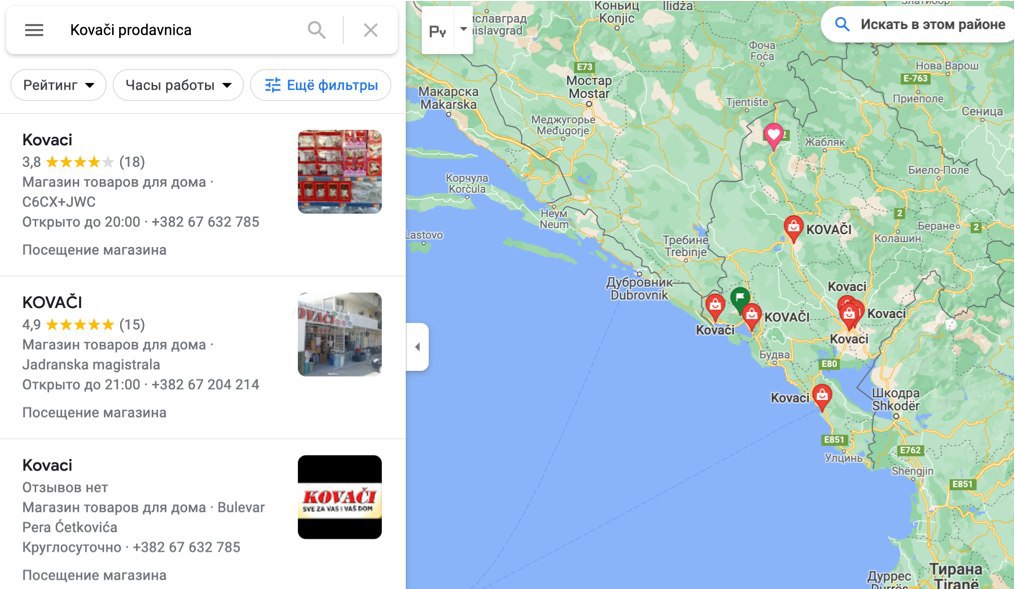1015x589 pixels.
Task: Click 'Отзывов нет' text in third result
Action: coord(65,487)
